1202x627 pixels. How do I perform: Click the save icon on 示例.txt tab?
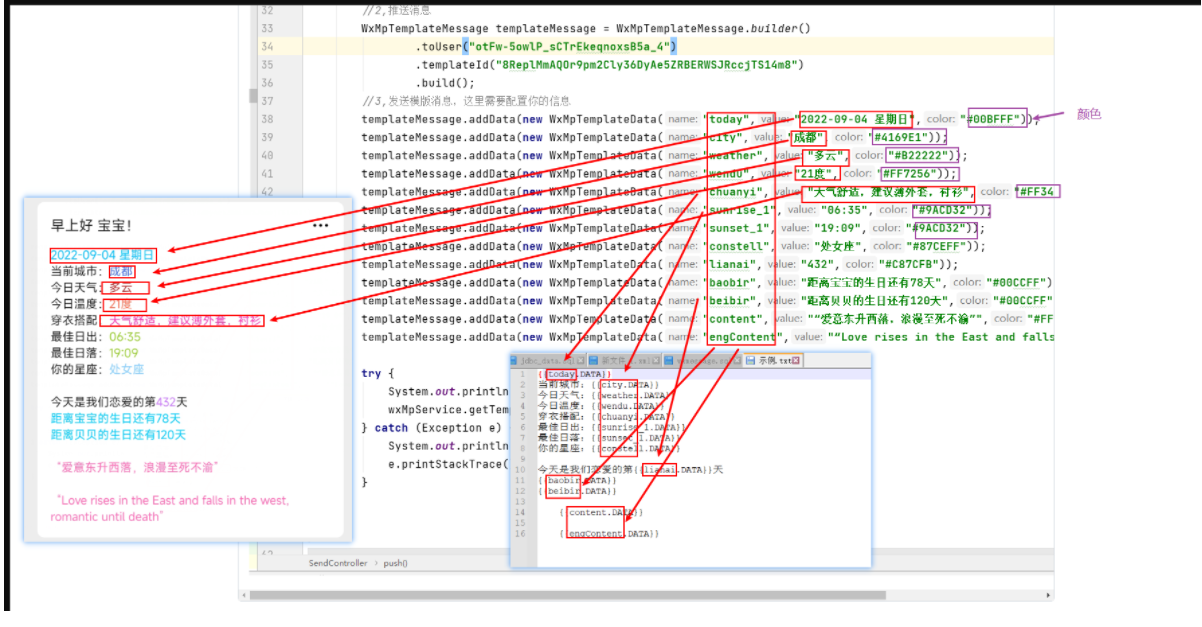pos(750,360)
